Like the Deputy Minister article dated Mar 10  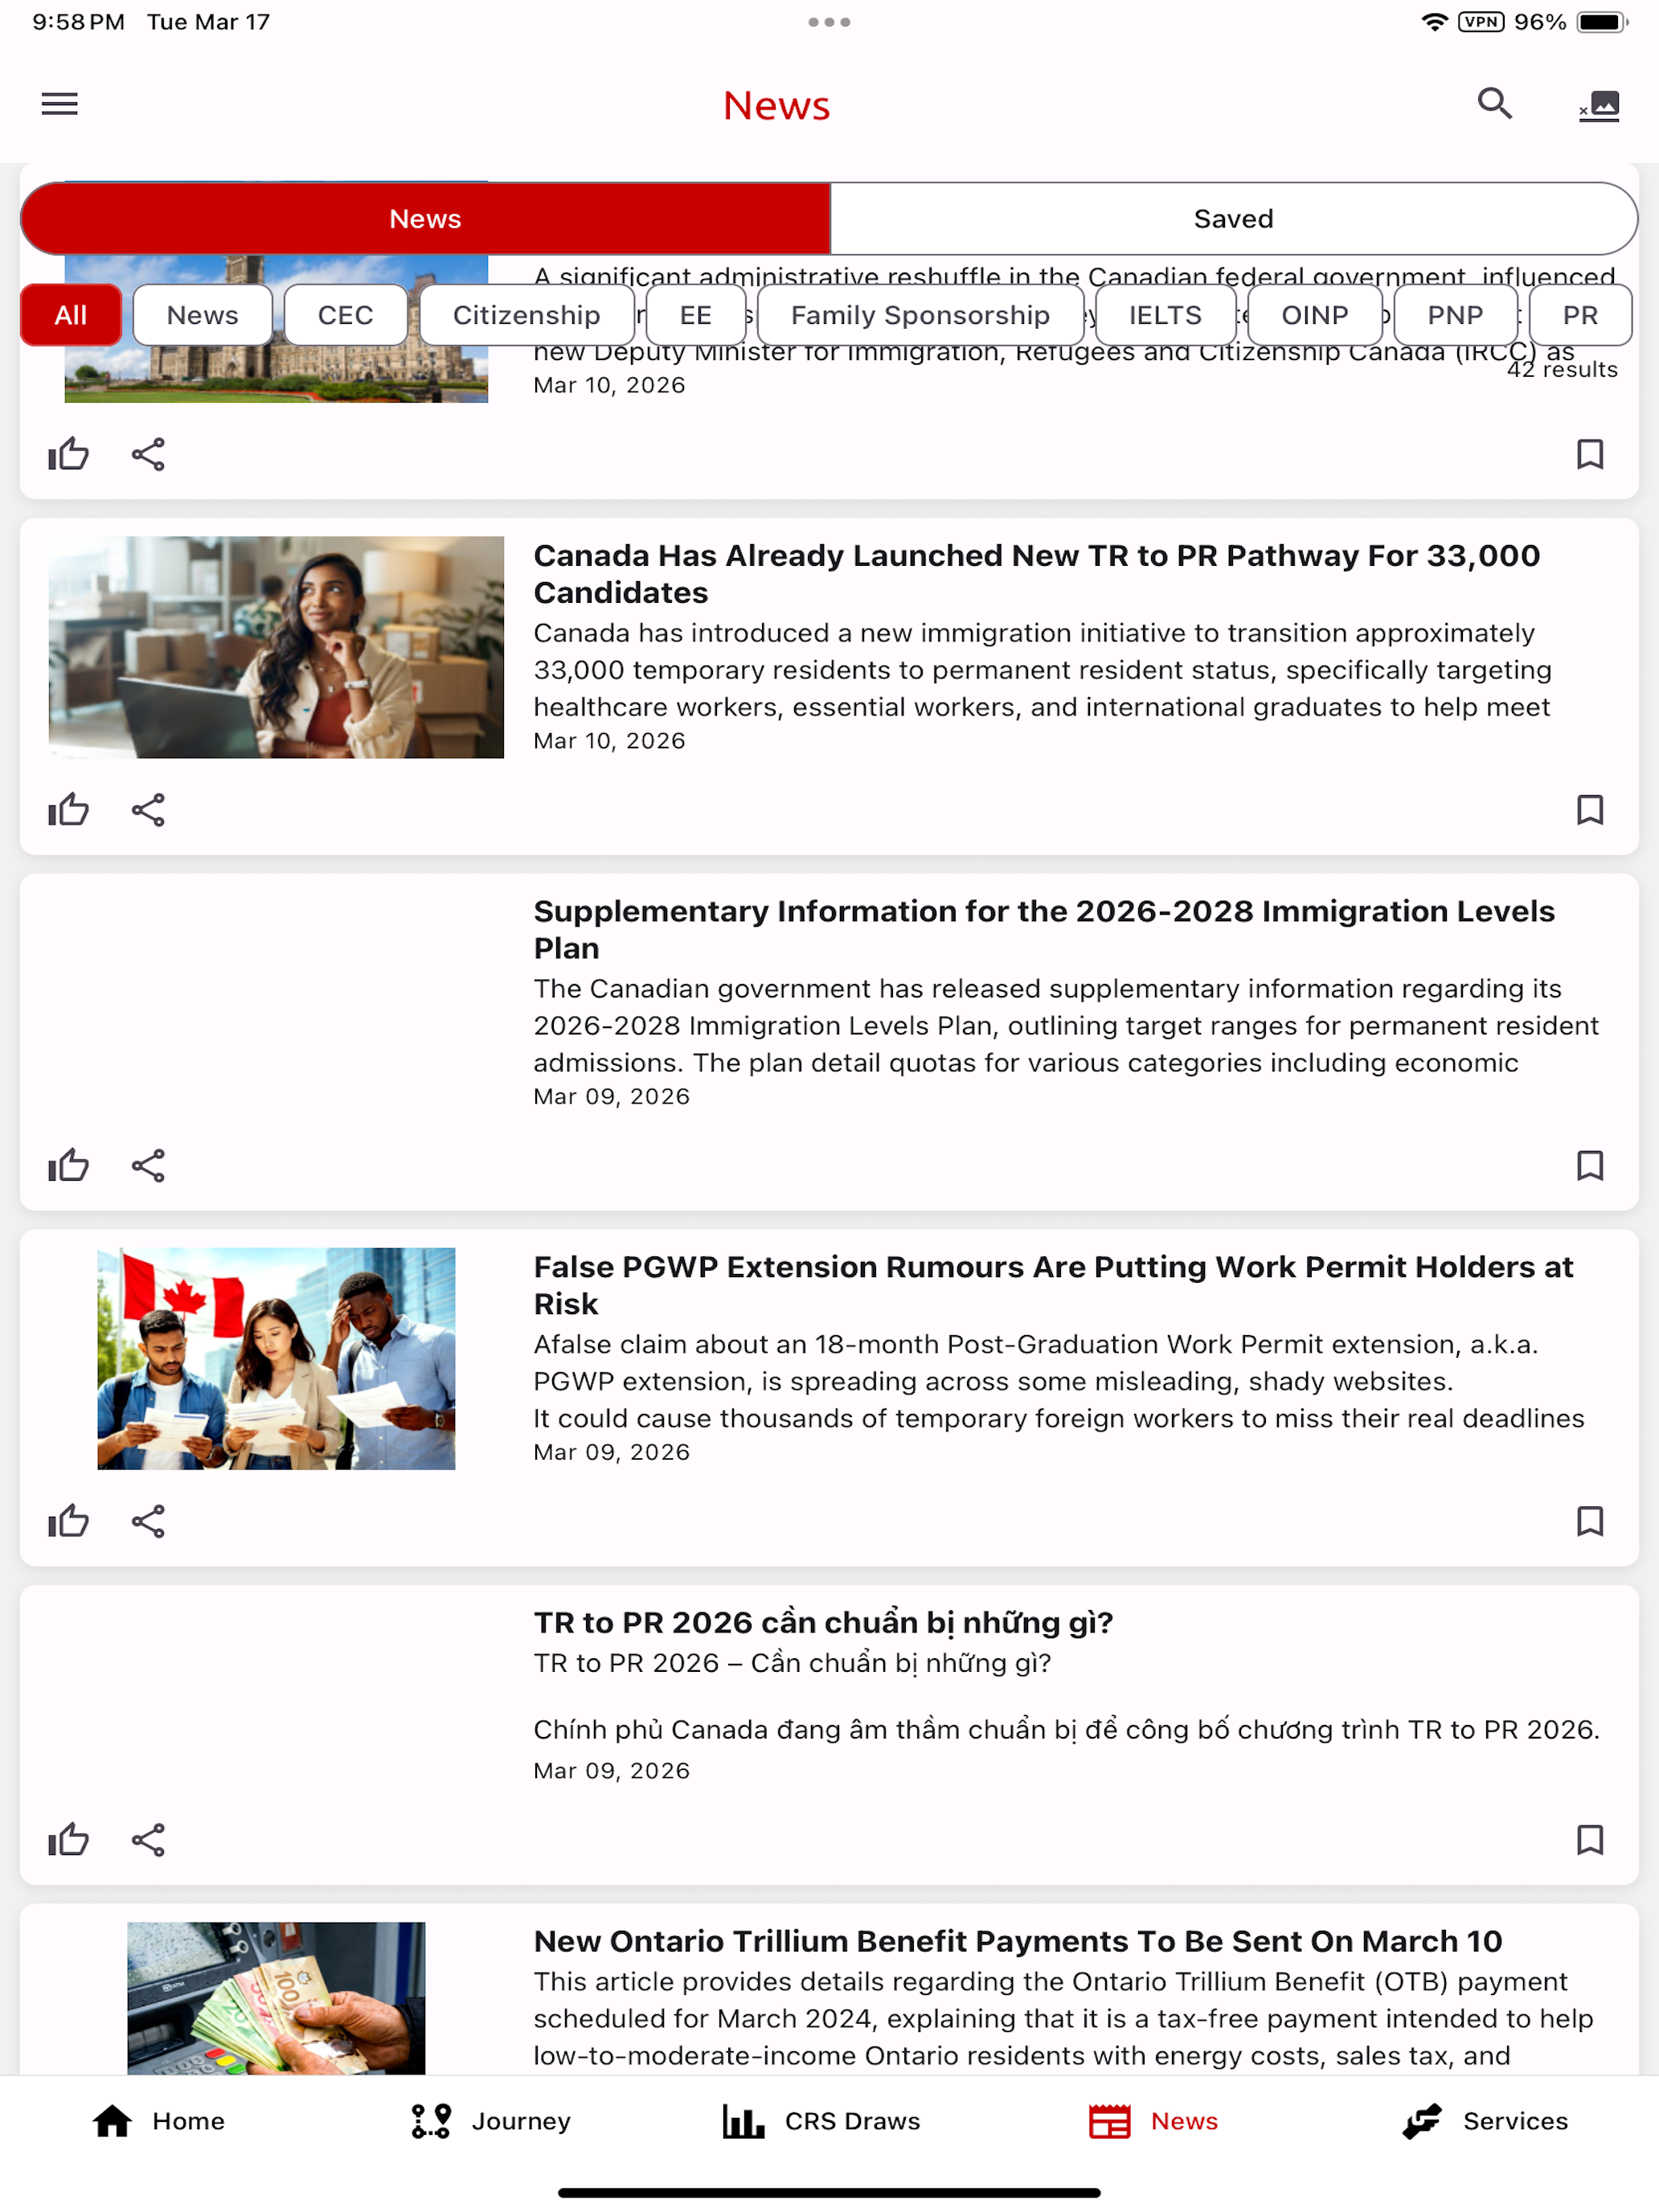pos(69,455)
